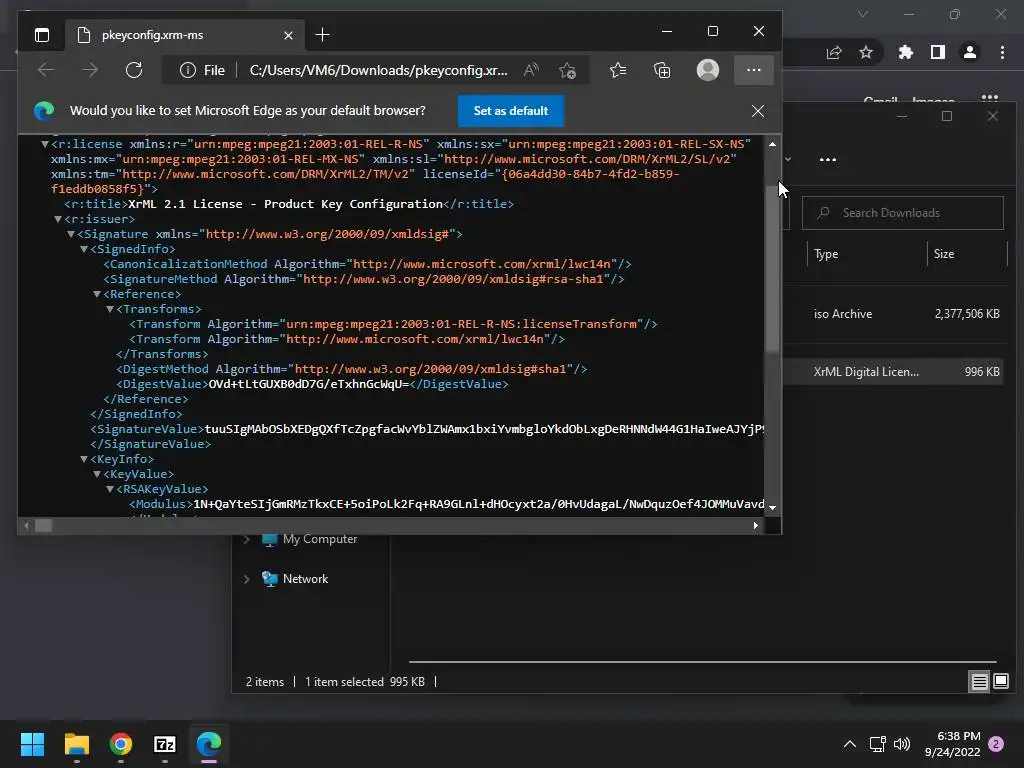Activate Read aloud in Edge

[532, 70]
